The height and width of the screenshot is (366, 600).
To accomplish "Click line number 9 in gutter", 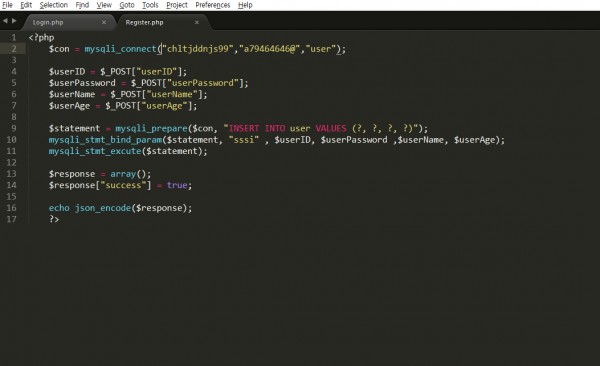I will coord(14,128).
